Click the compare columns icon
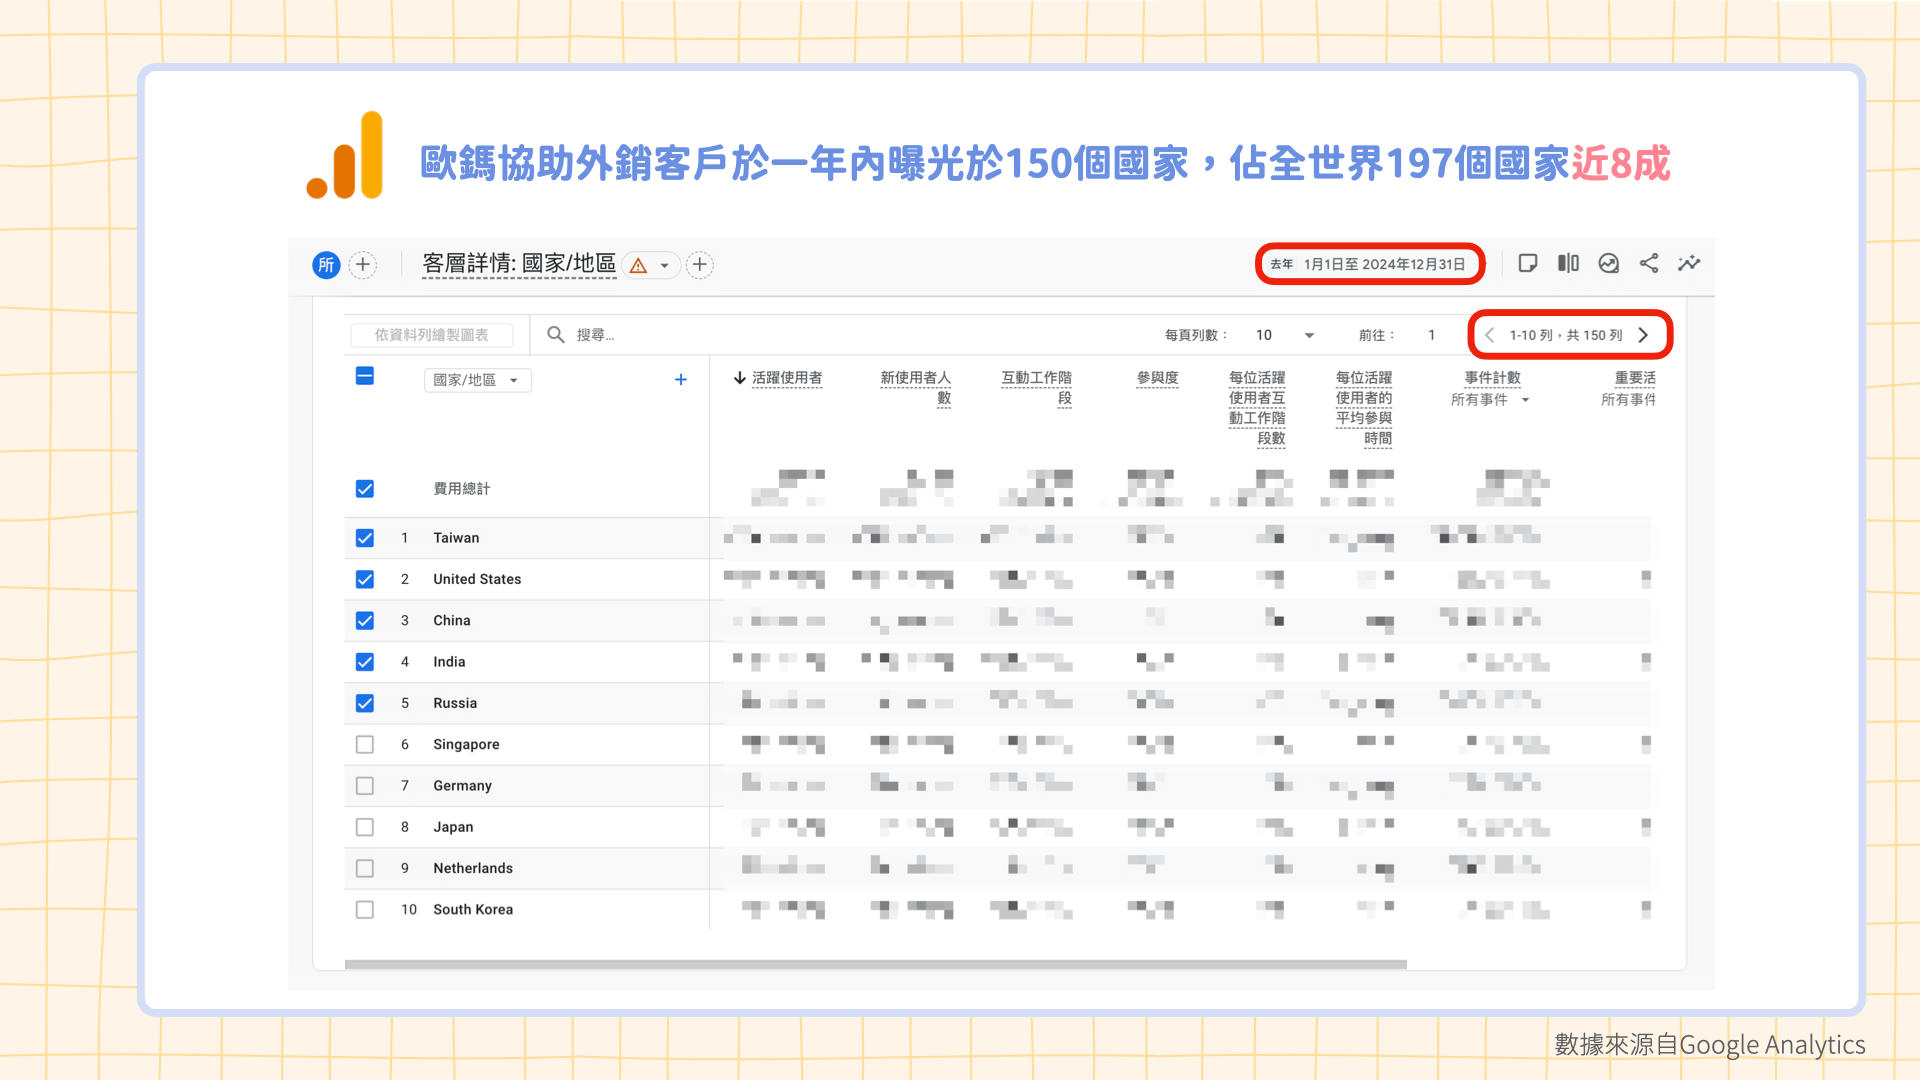Viewport: 1920px width, 1080px height. (1568, 263)
